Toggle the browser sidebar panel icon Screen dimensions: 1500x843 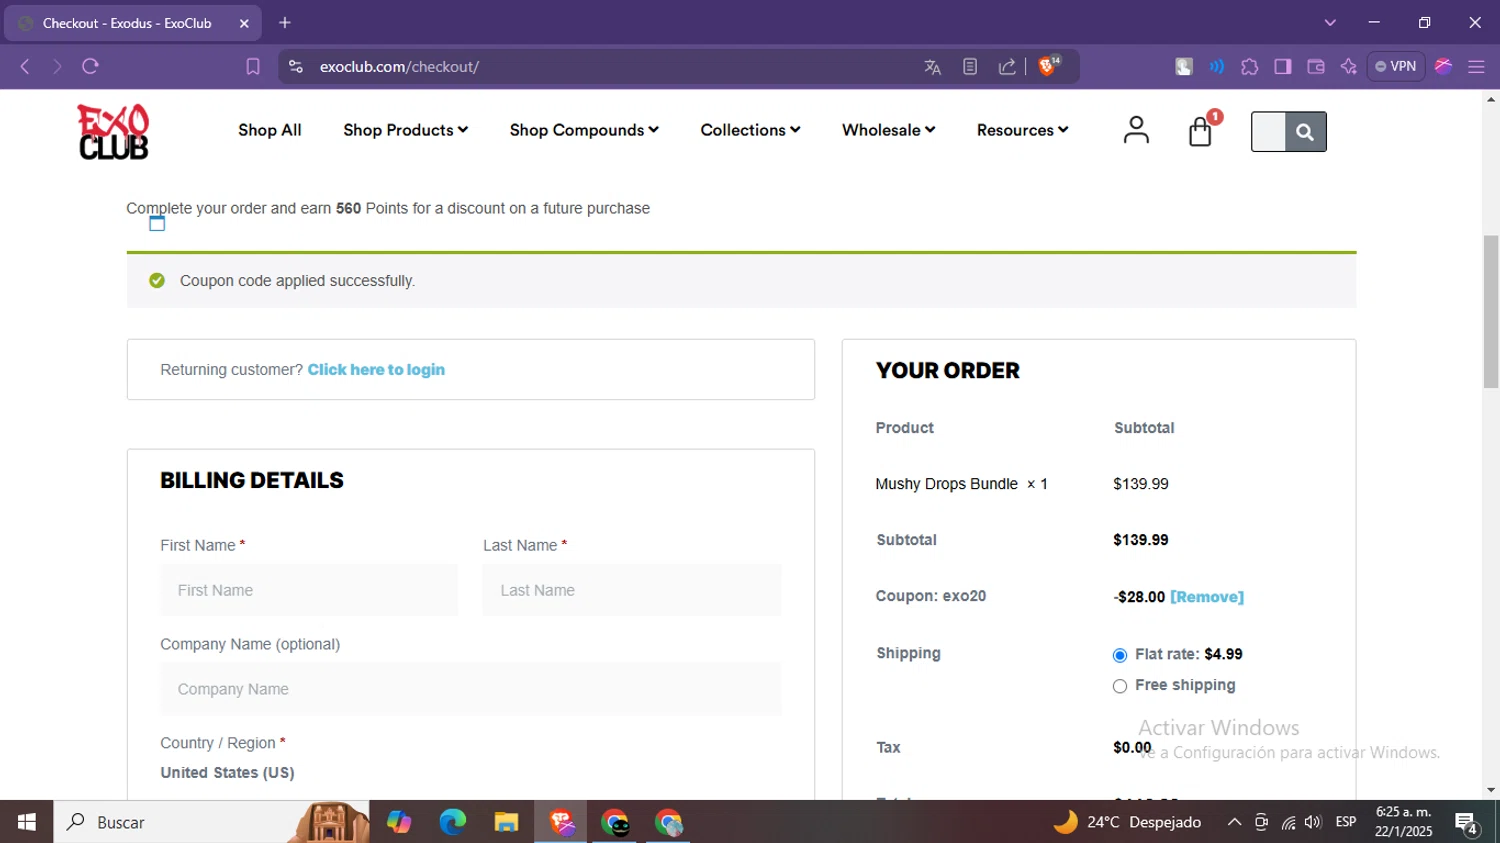click(1283, 67)
